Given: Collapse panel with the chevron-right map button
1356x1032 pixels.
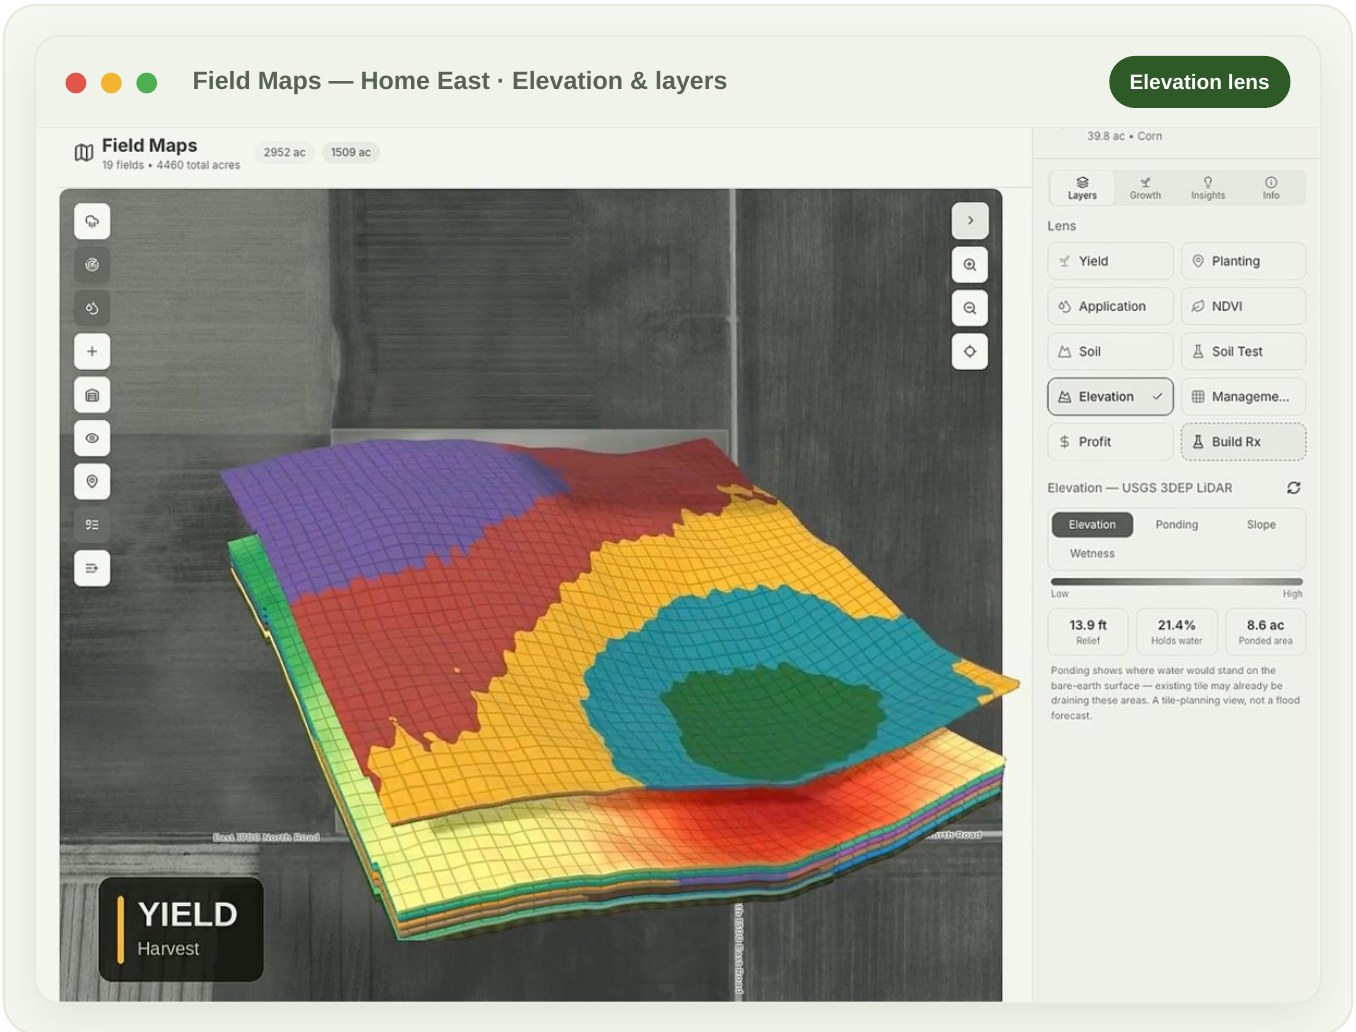Looking at the screenshot, I should 970,220.
